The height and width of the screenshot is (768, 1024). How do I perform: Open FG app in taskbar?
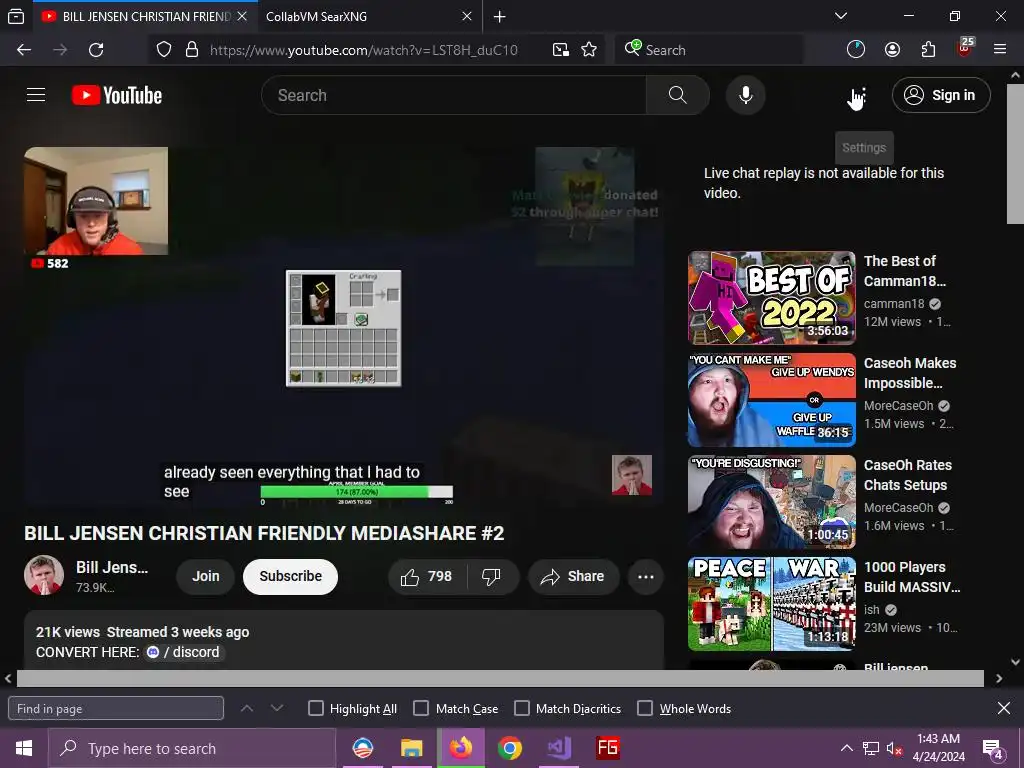pos(607,748)
